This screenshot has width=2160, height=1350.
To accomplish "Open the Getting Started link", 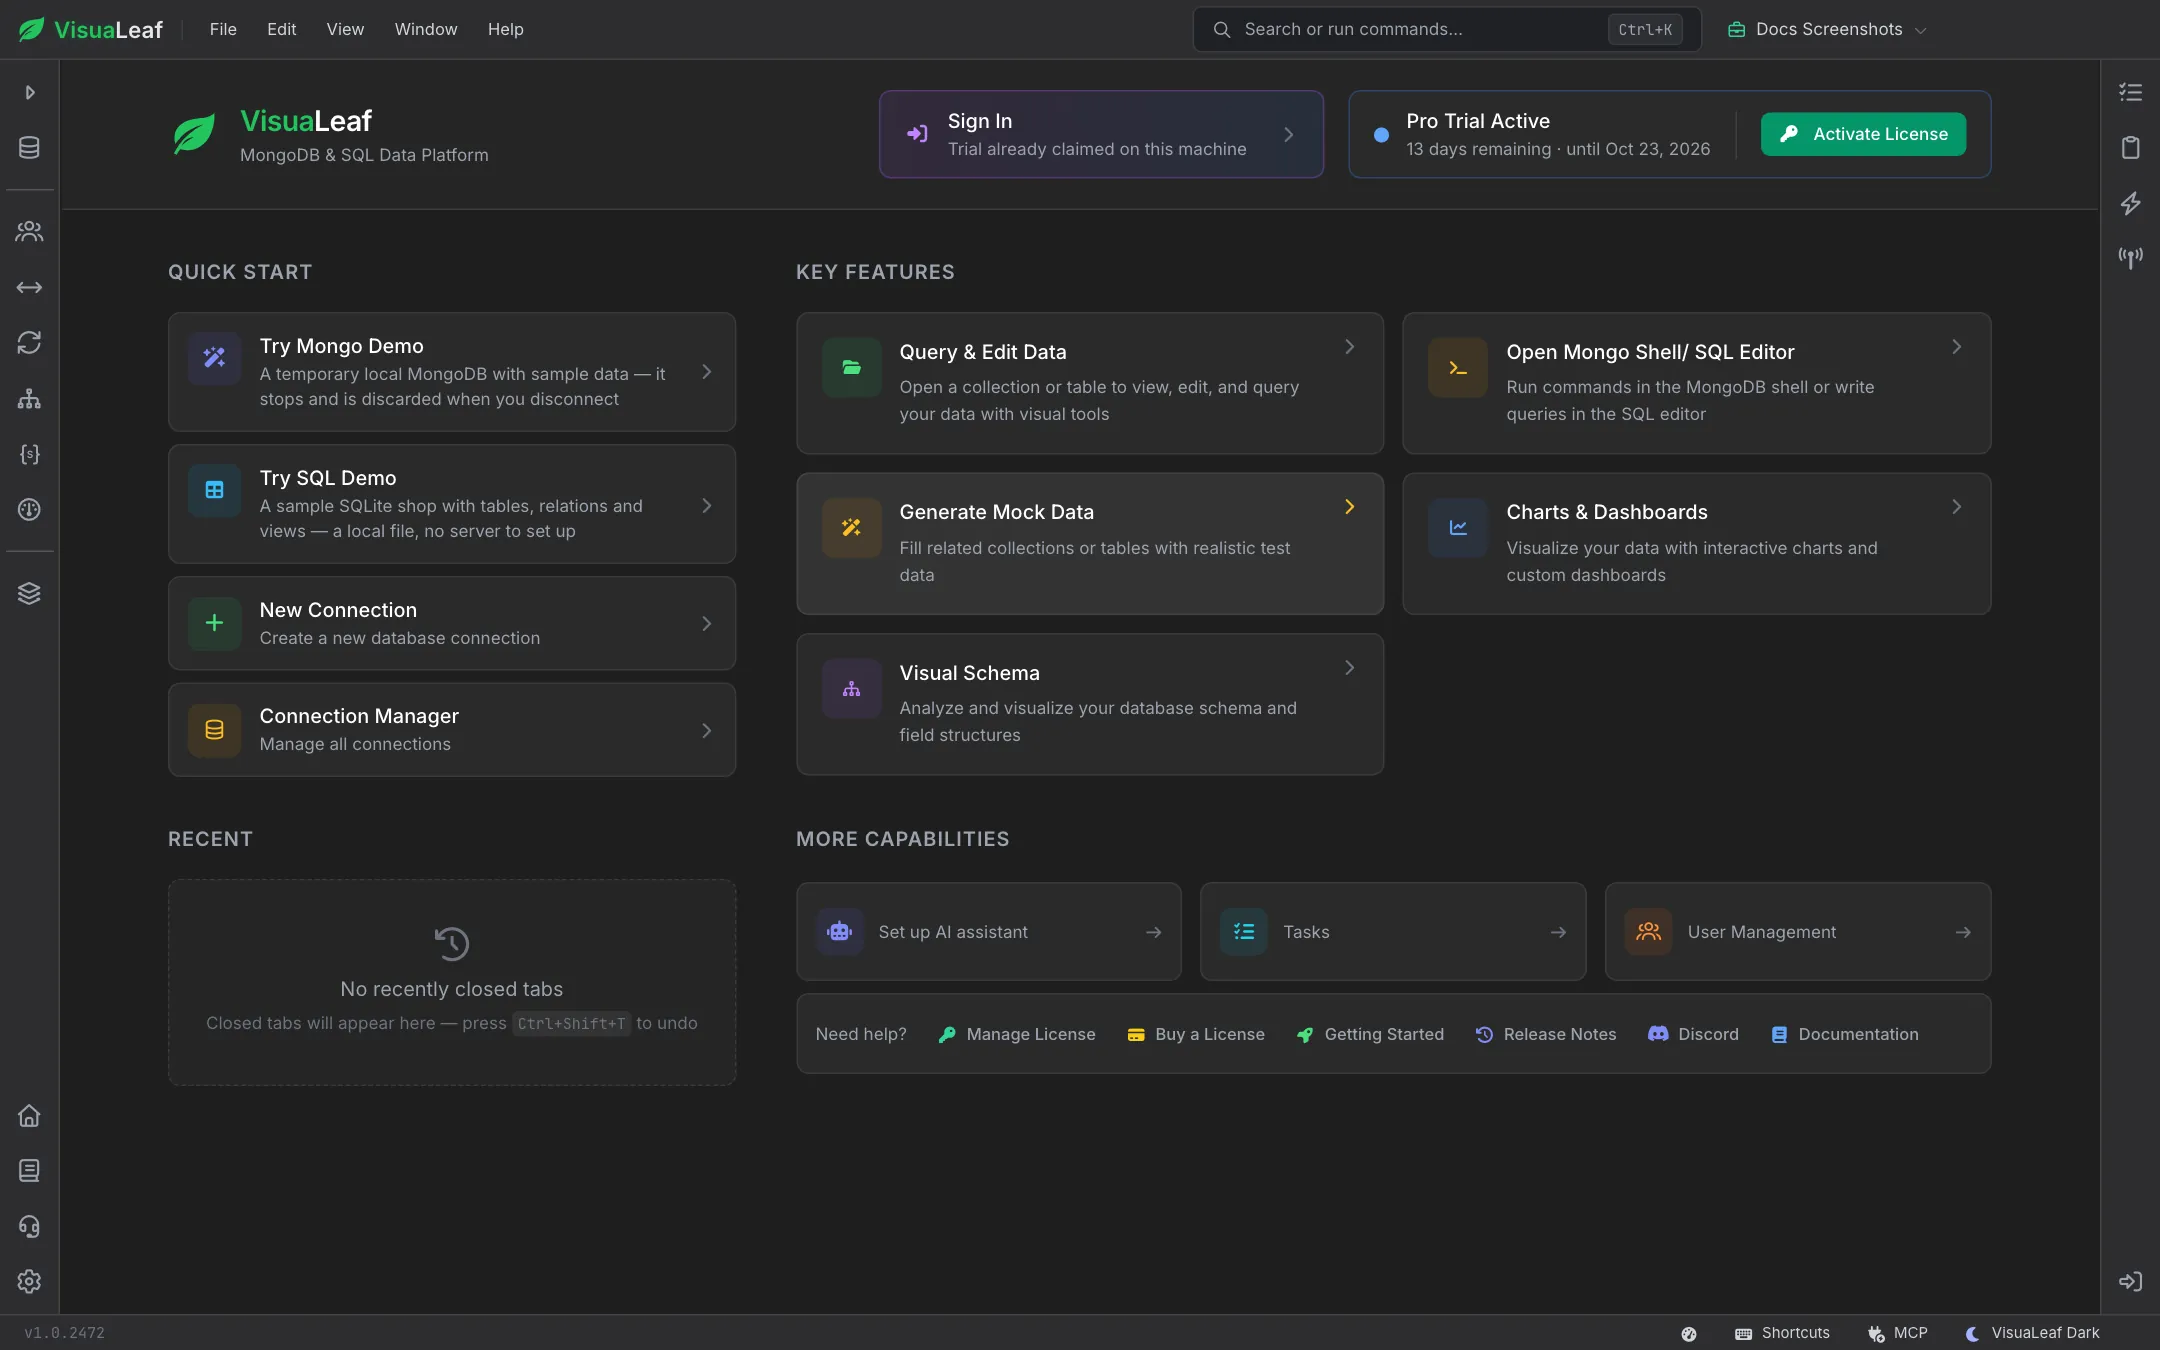I will click(x=1370, y=1034).
